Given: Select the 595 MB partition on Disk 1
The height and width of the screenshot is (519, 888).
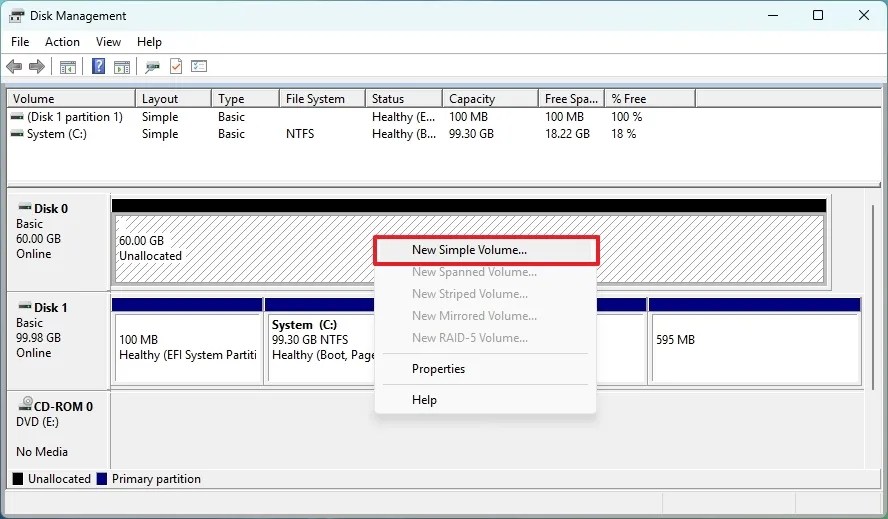Looking at the screenshot, I should pos(755,347).
